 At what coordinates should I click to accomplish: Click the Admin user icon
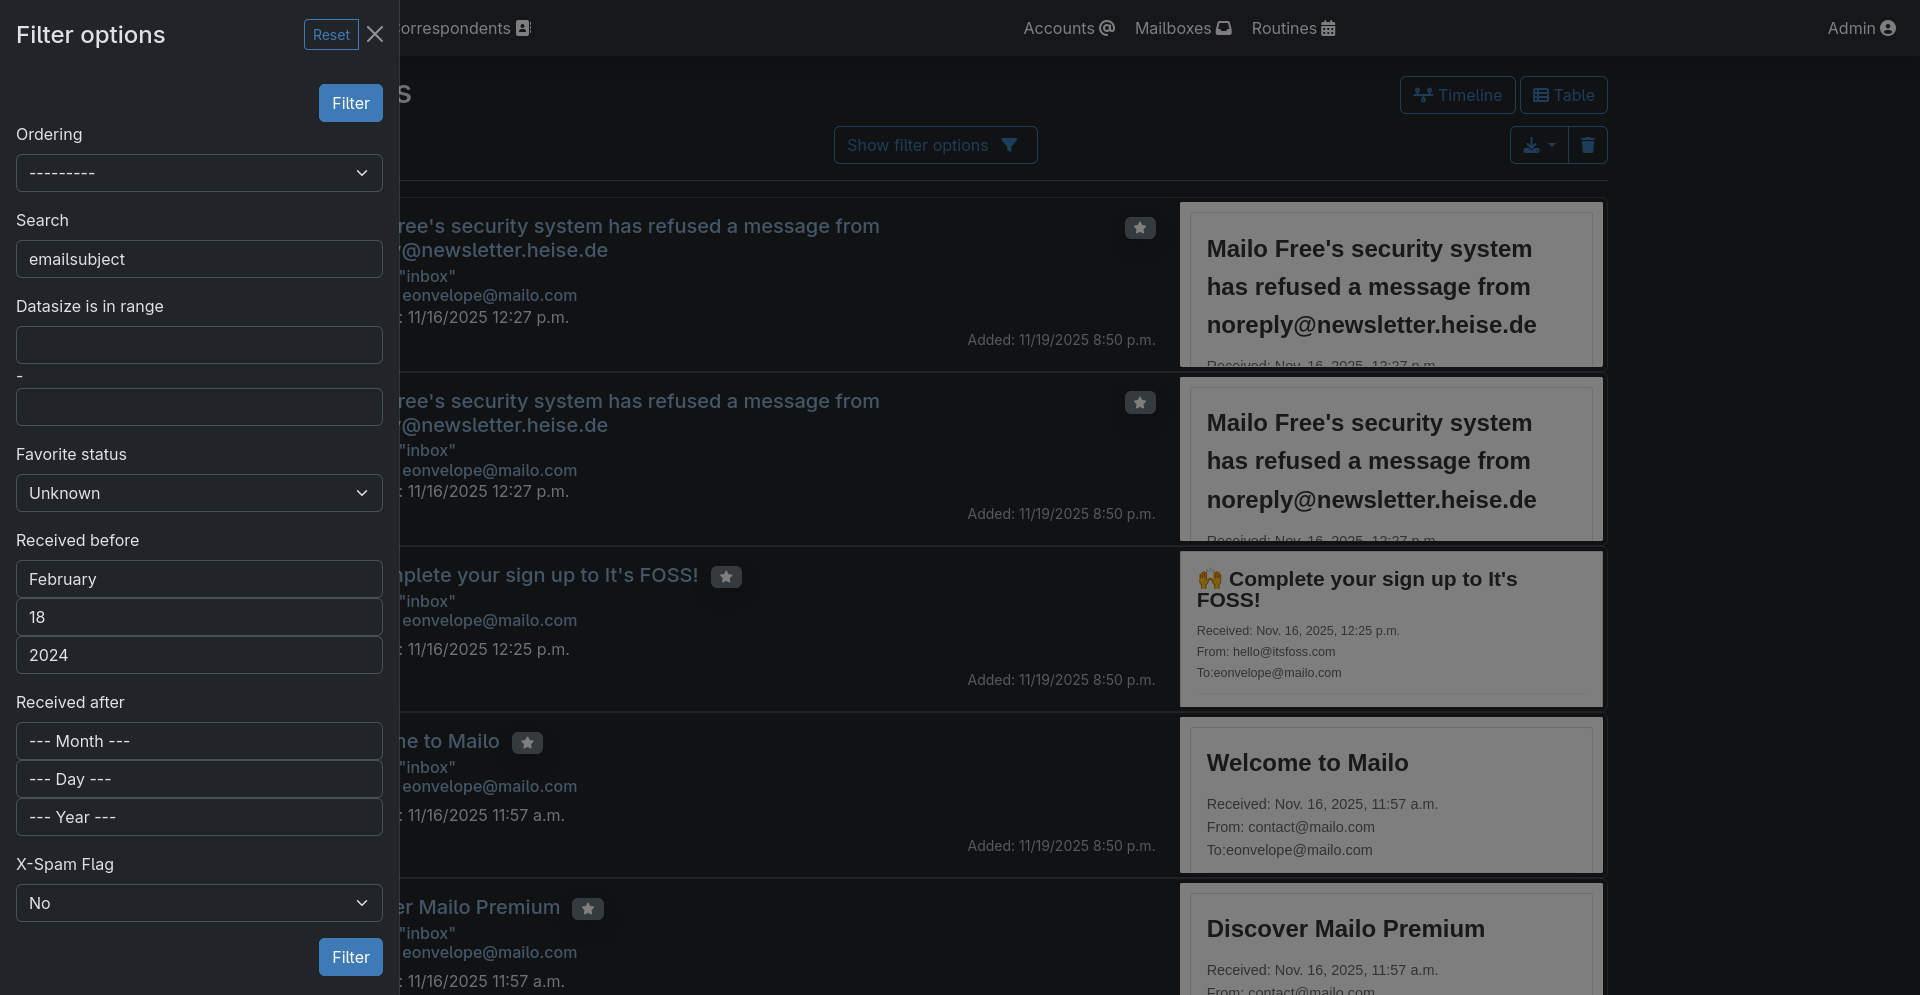[1889, 28]
